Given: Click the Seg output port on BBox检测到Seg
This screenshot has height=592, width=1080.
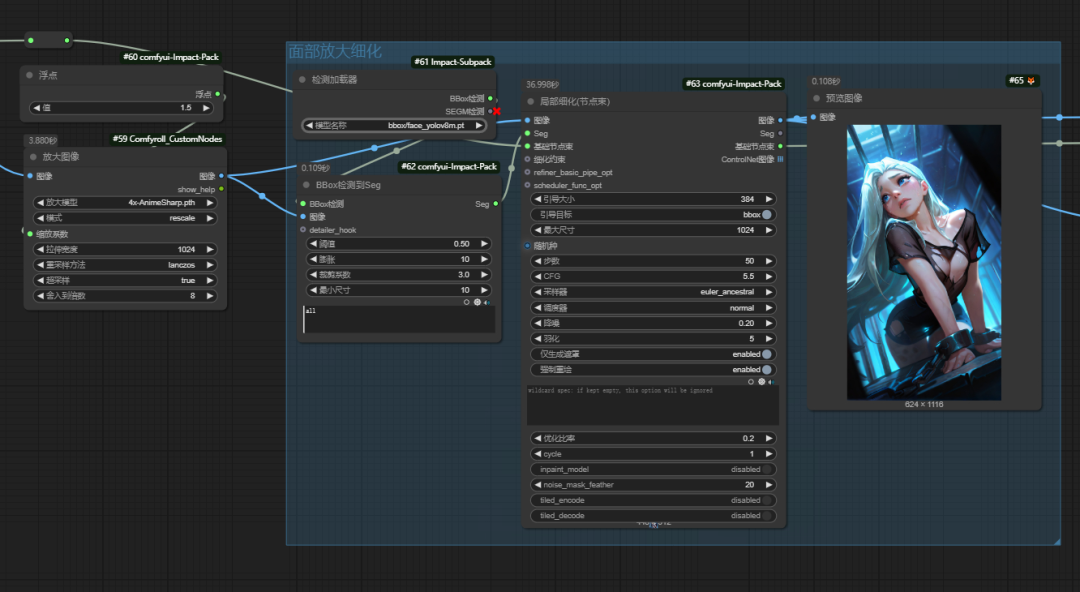Looking at the screenshot, I should [x=496, y=204].
